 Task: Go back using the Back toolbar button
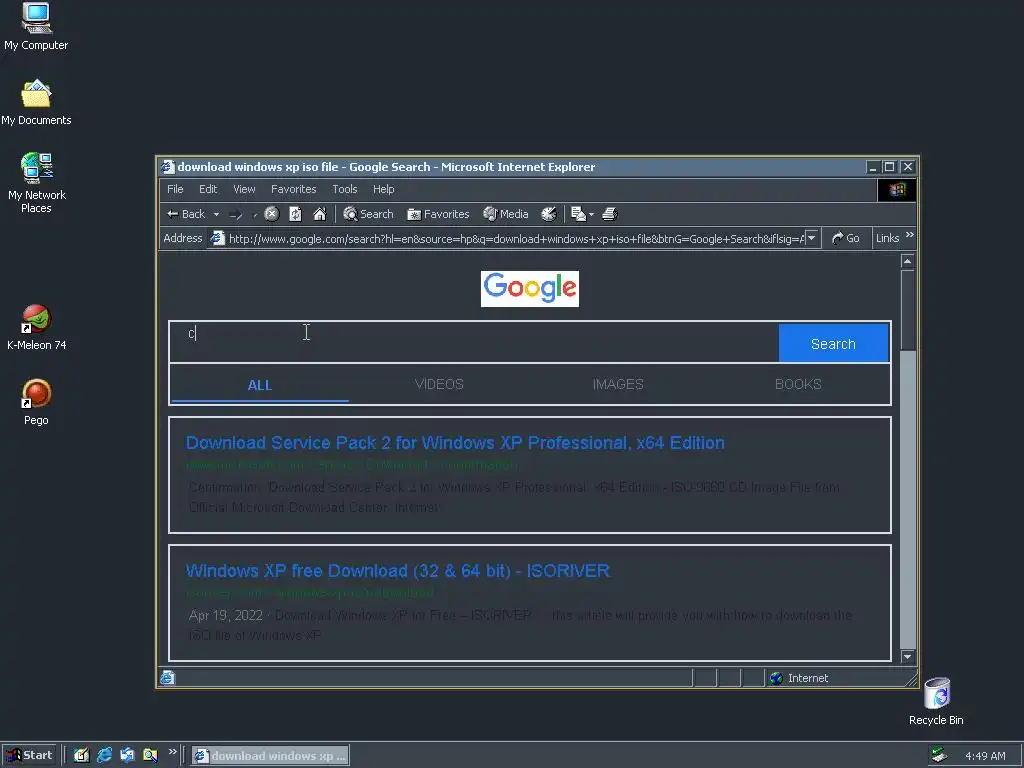tap(185, 214)
